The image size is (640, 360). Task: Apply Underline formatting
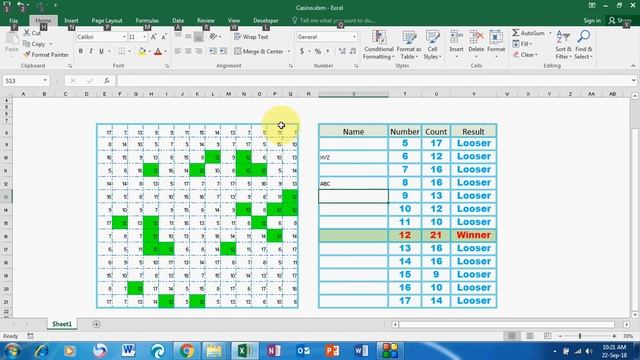tap(101, 51)
